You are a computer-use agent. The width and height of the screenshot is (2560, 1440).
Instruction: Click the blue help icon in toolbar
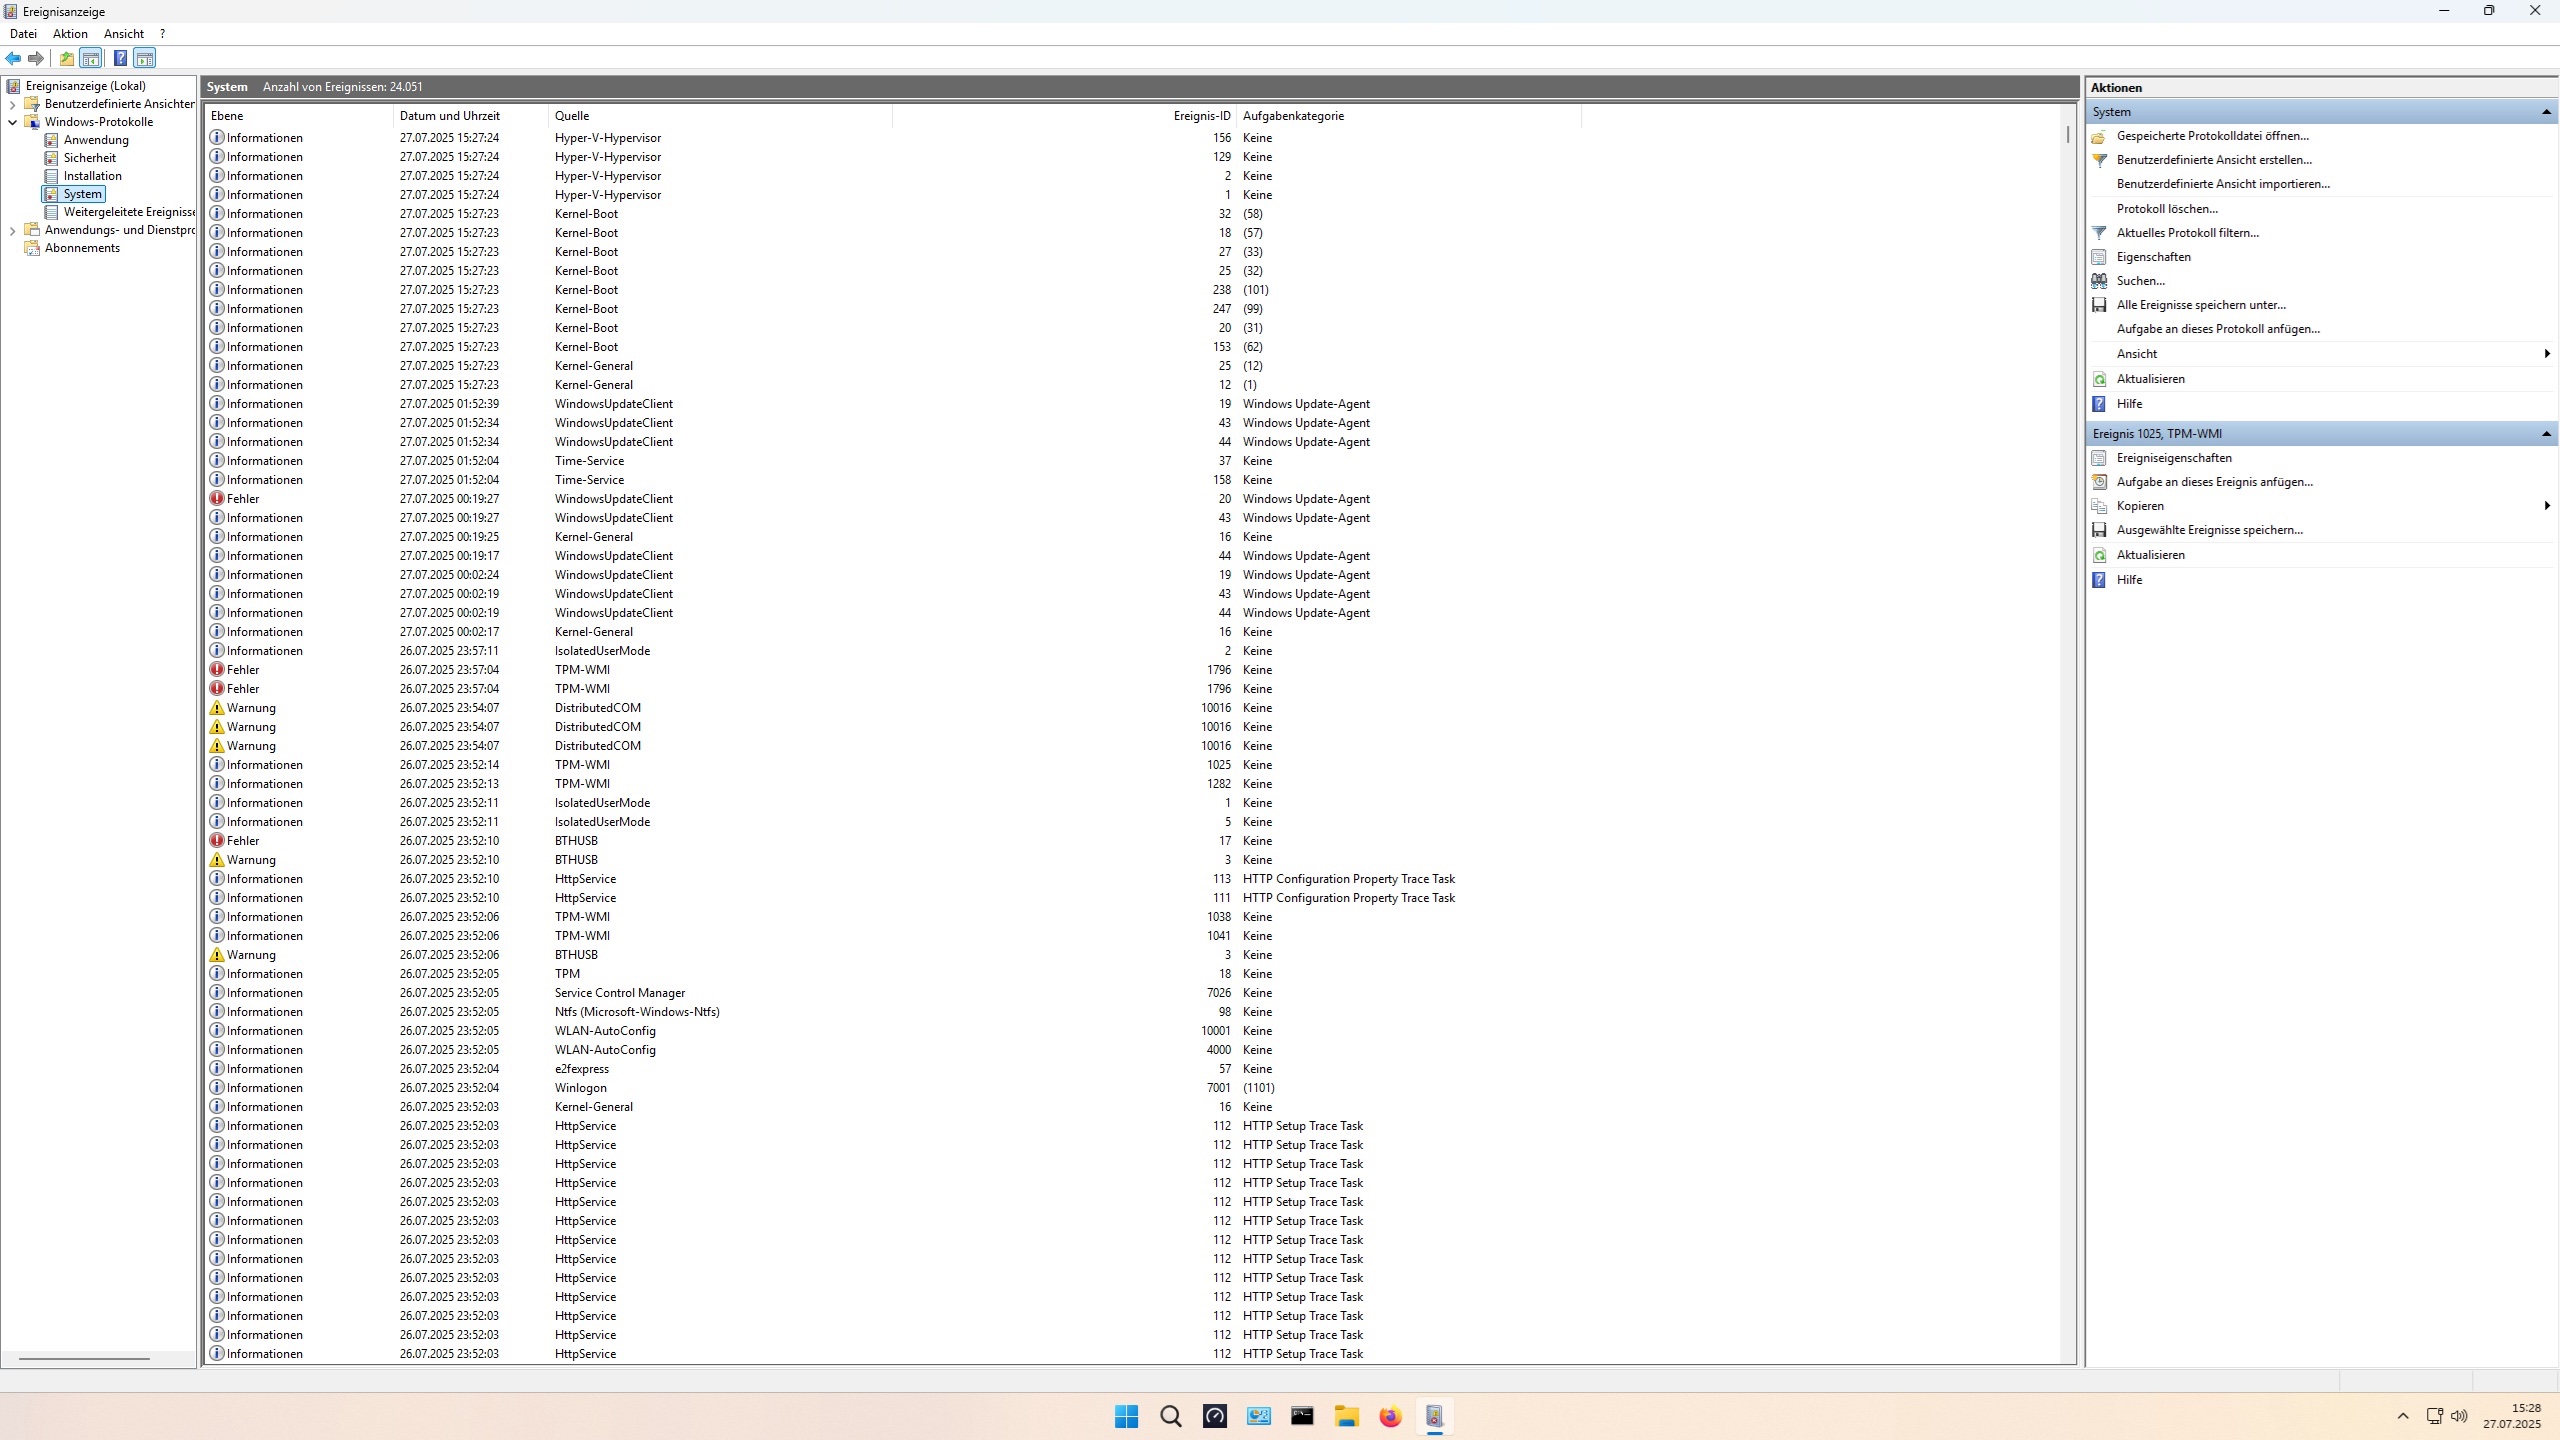click(x=120, y=58)
